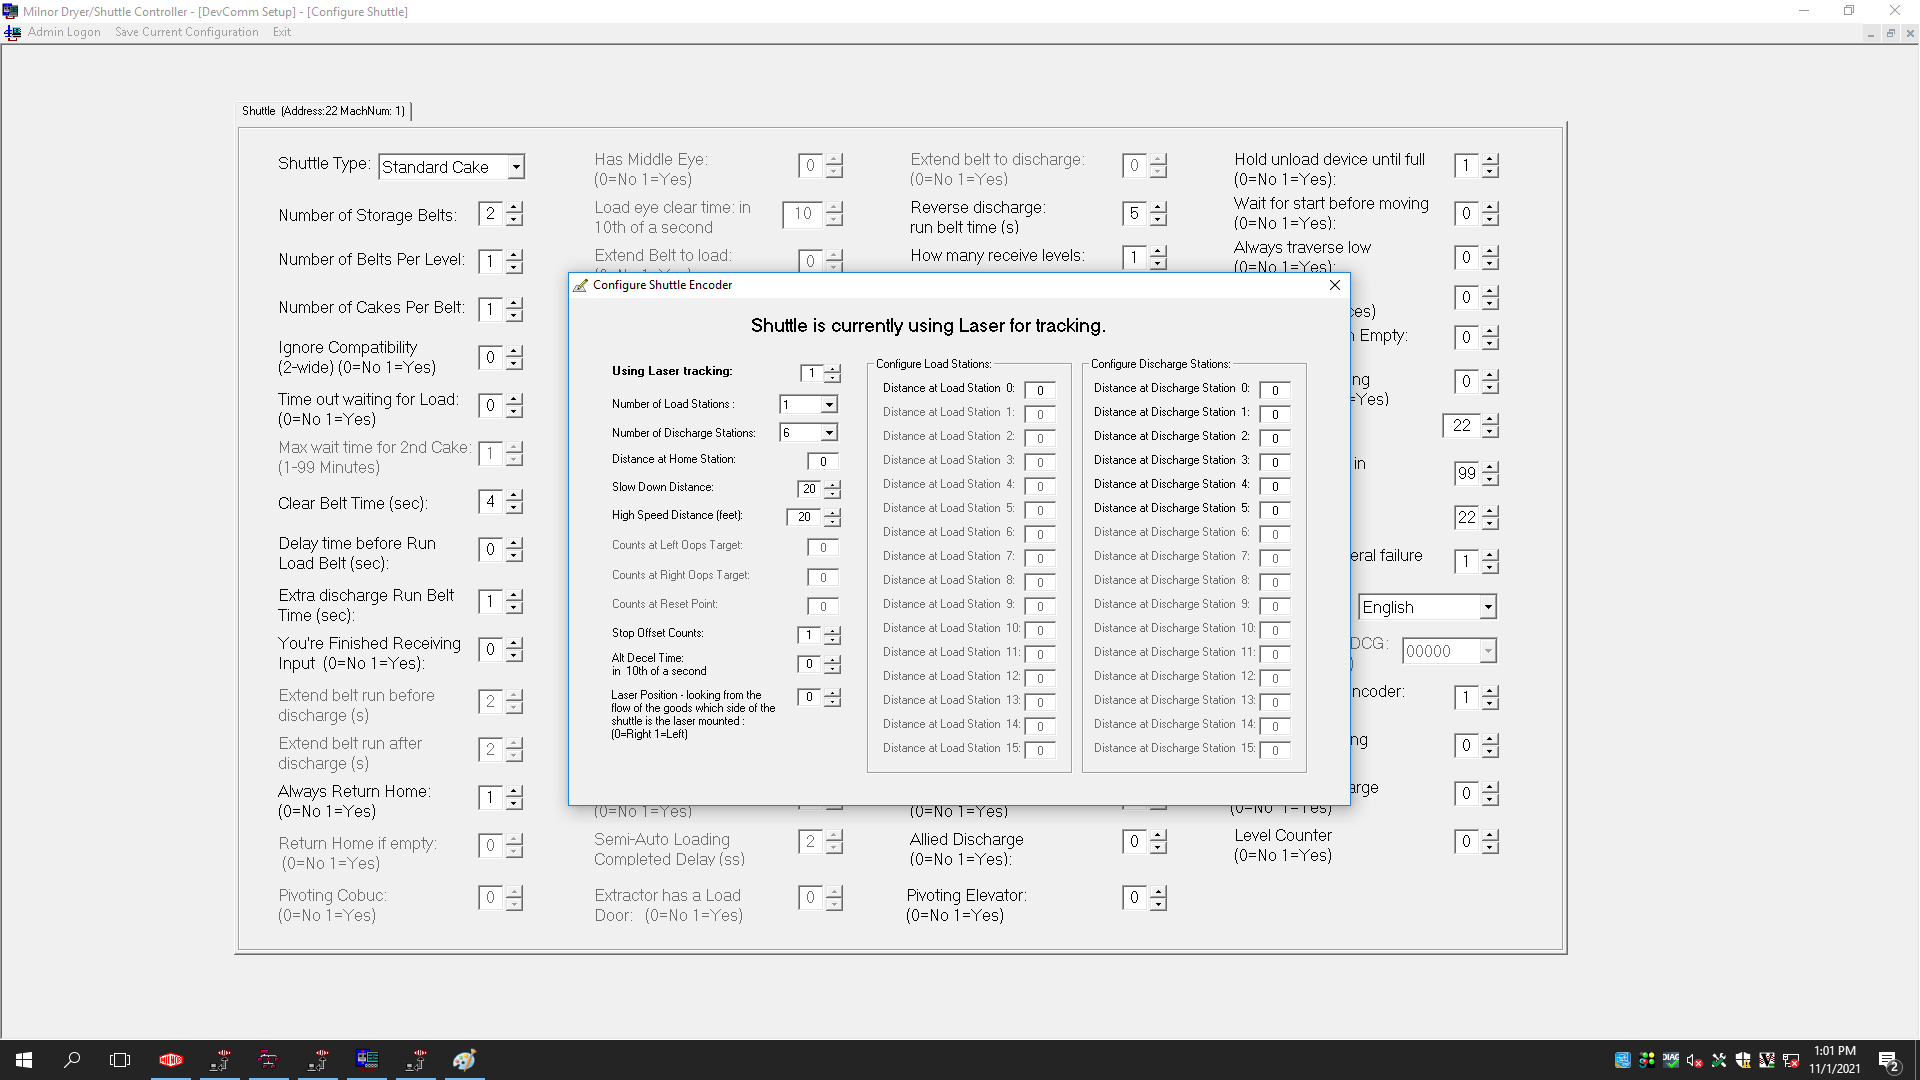1920x1080 pixels.
Task: Open the notification center icon
Action: tap(1888, 1060)
